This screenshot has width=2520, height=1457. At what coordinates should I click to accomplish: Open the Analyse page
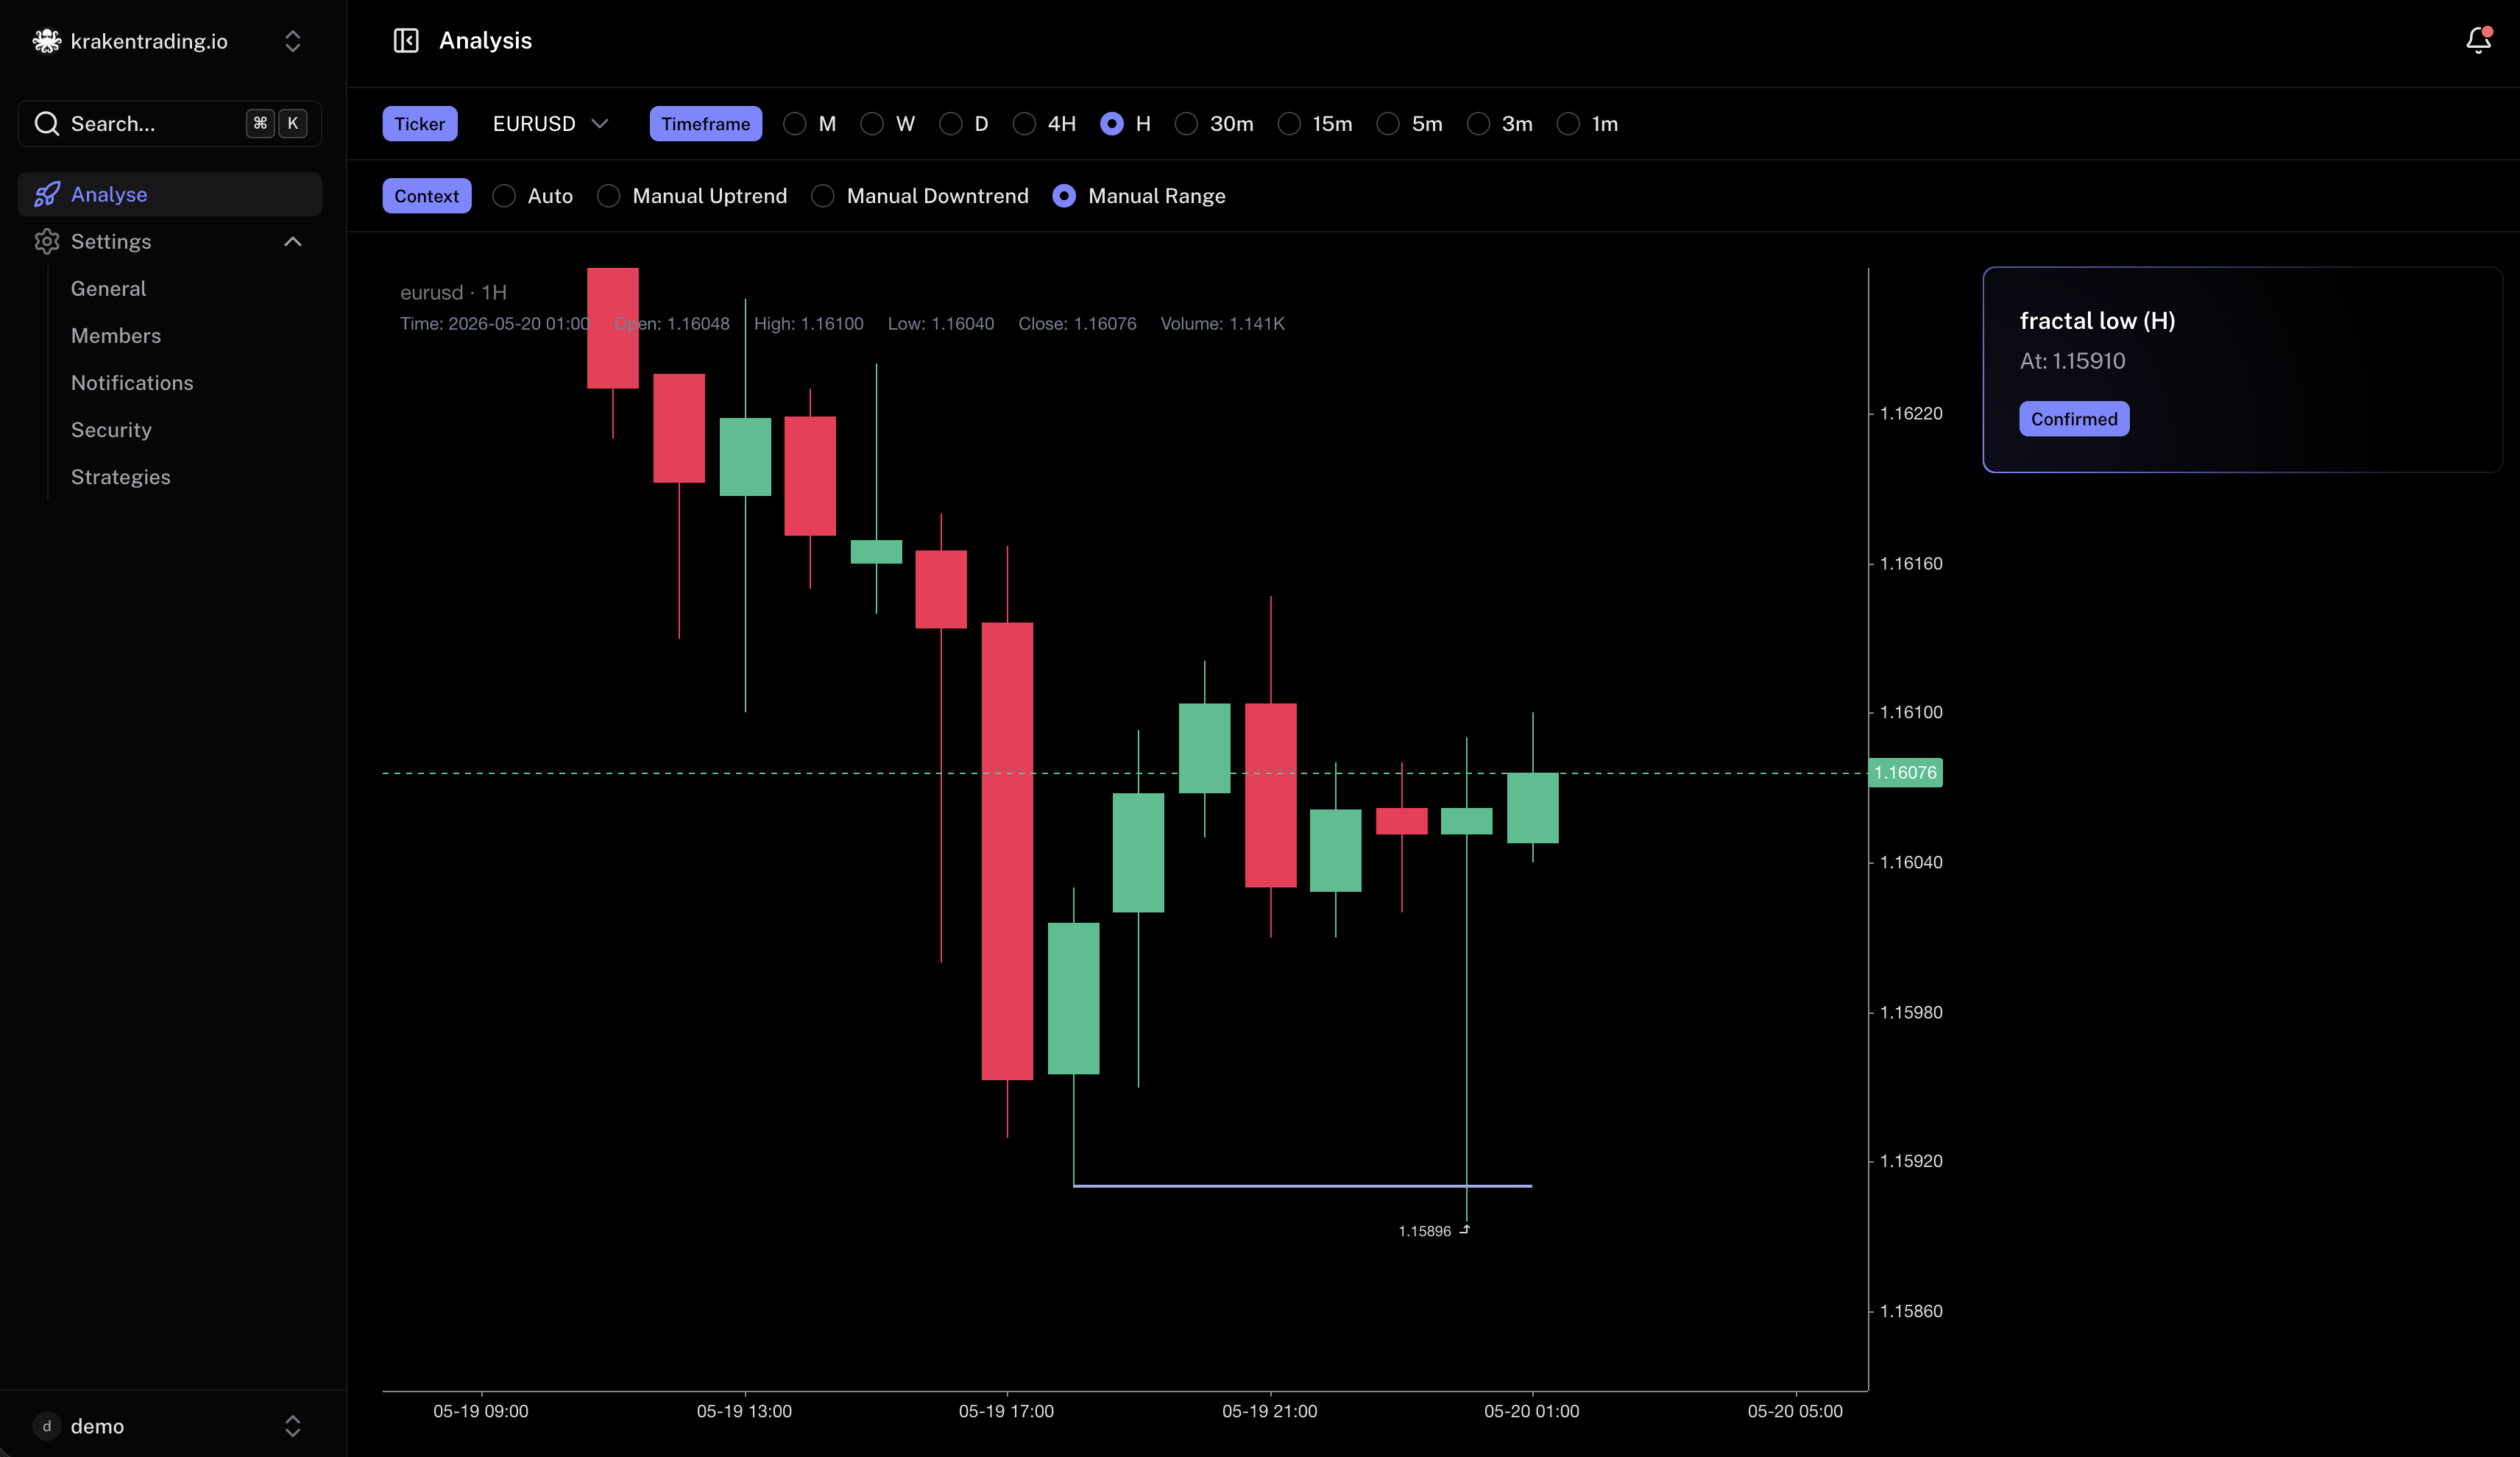(169, 194)
